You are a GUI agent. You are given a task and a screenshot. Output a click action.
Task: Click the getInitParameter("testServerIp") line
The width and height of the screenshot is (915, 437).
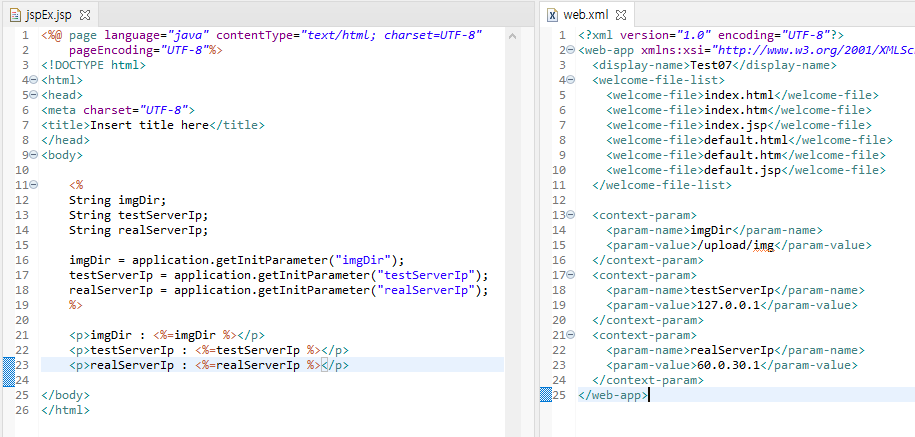point(278,275)
